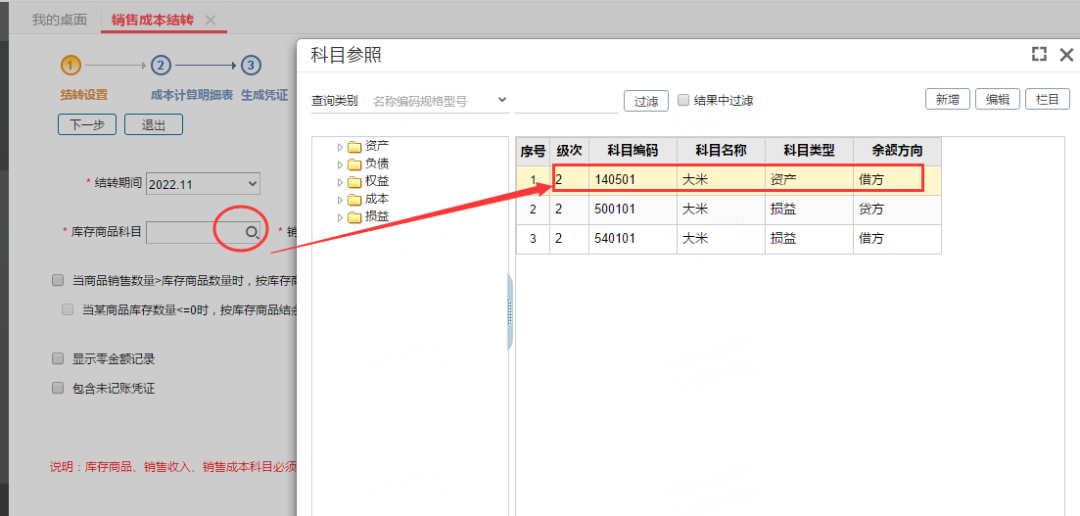Close the 销售成本结转 tab
The width and height of the screenshot is (1080, 516).
point(210,20)
